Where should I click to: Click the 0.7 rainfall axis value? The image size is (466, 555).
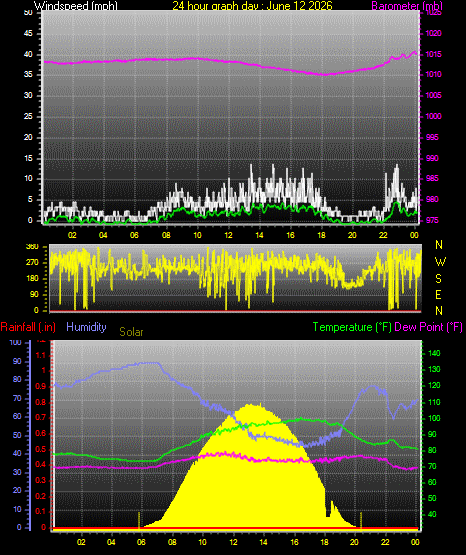point(41,418)
